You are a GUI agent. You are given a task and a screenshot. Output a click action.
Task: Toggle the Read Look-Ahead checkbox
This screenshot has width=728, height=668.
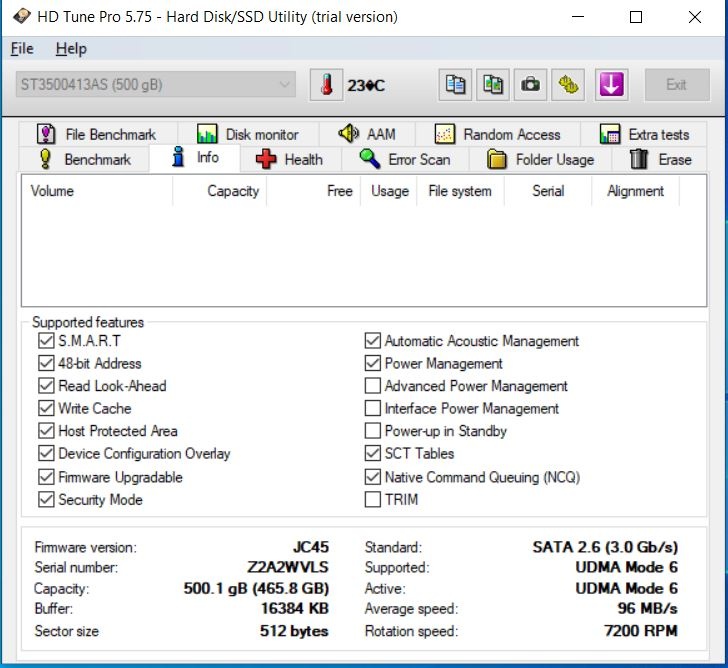pyautogui.click(x=46, y=386)
